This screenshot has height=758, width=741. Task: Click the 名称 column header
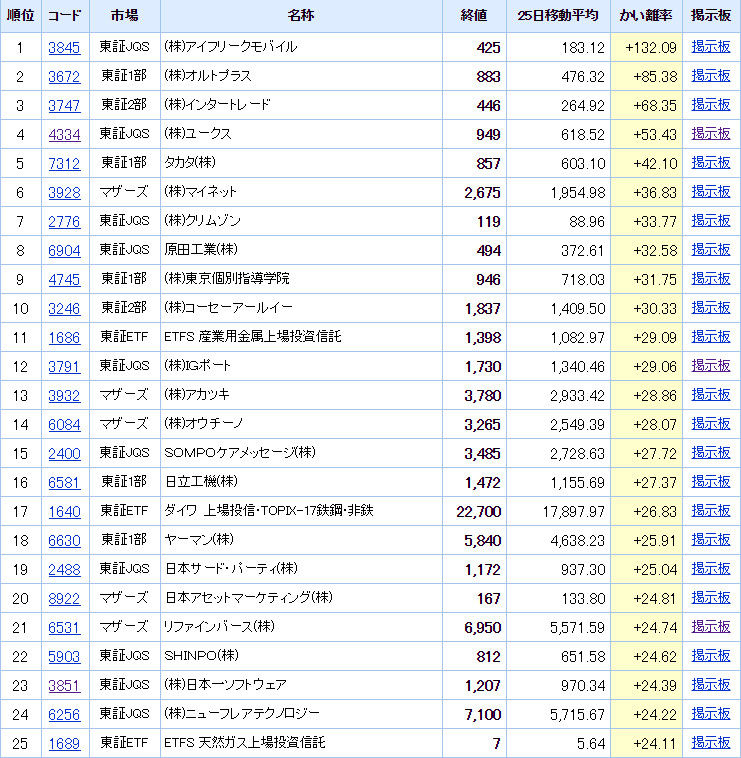[x=301, y=15]
